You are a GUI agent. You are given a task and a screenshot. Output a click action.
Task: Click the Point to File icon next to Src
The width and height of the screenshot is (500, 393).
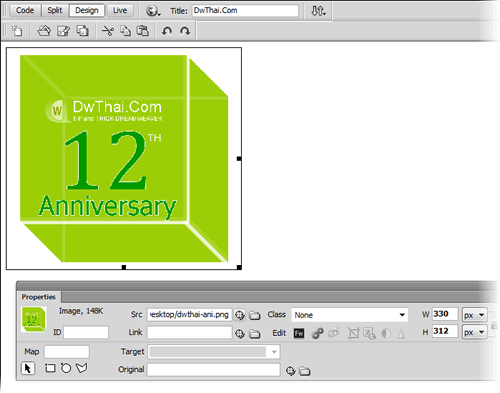240,315
